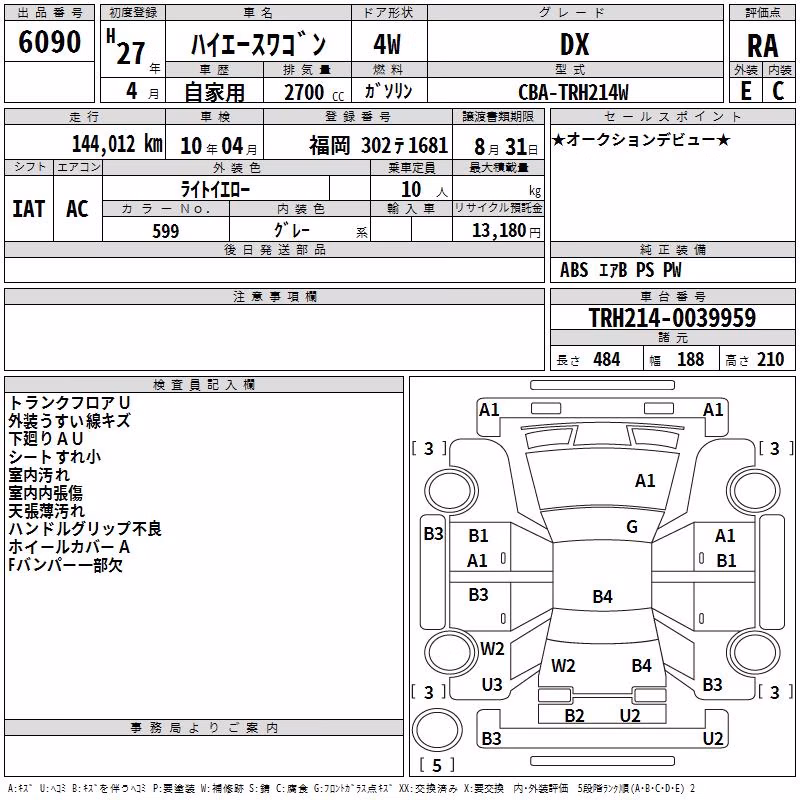Select the registration month value 4

pos(132,91)
